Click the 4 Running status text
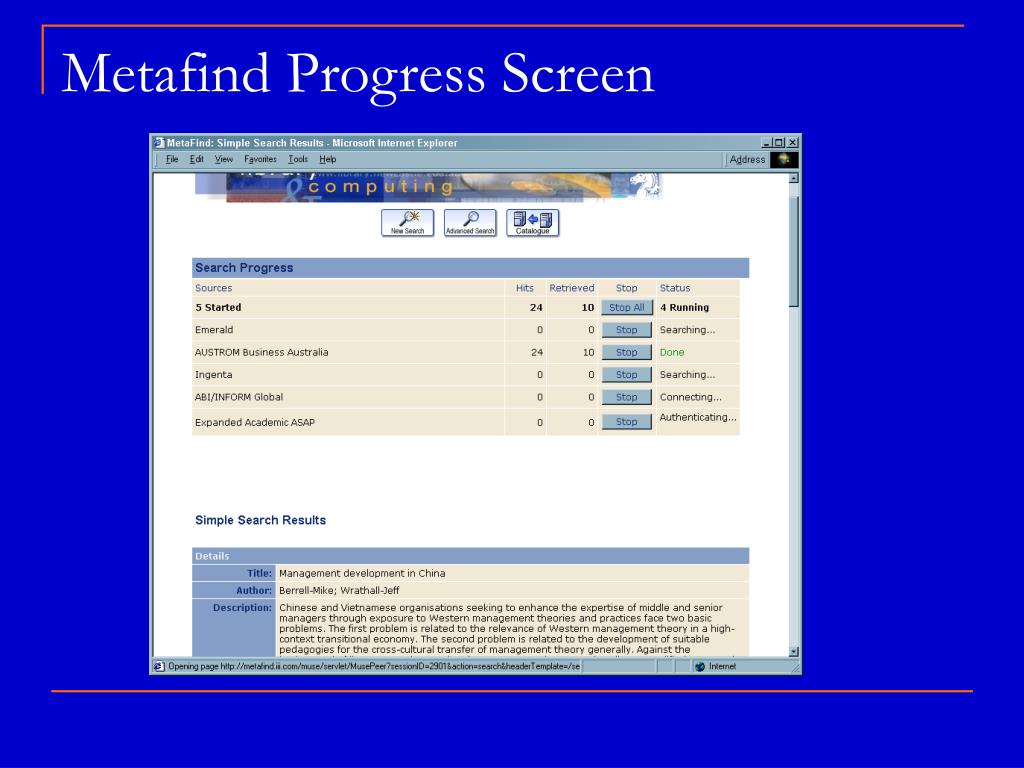The height and width of the screenshot is (768, 1024). (x=684, y=308)
